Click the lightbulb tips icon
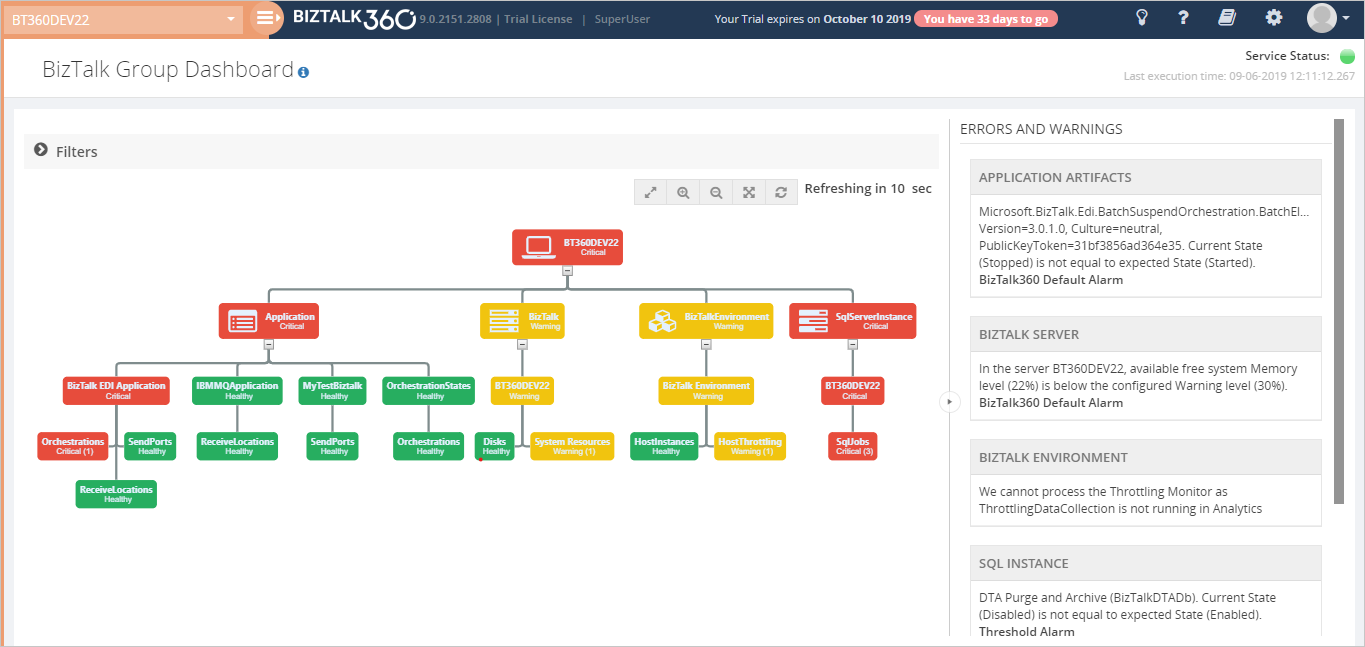This screenshot has width=1365, height=647. click(1142, 18)
